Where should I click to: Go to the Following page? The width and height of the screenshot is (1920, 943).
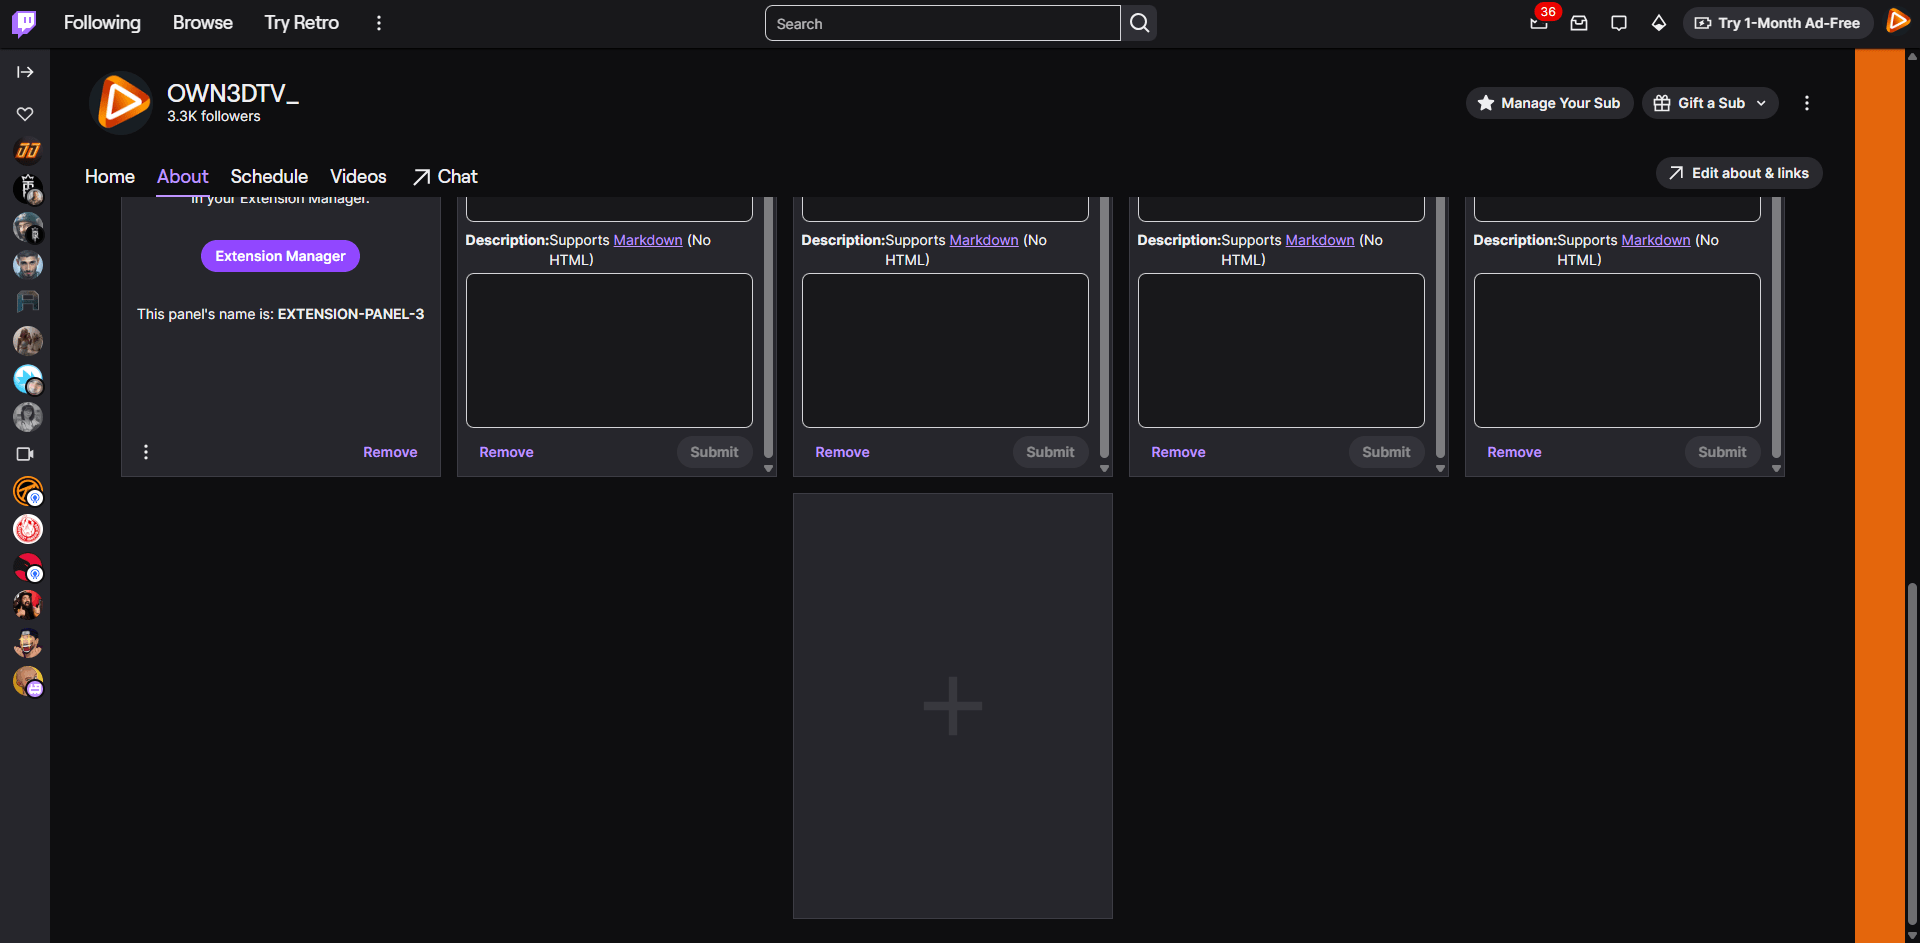click(x=102, y=23)
